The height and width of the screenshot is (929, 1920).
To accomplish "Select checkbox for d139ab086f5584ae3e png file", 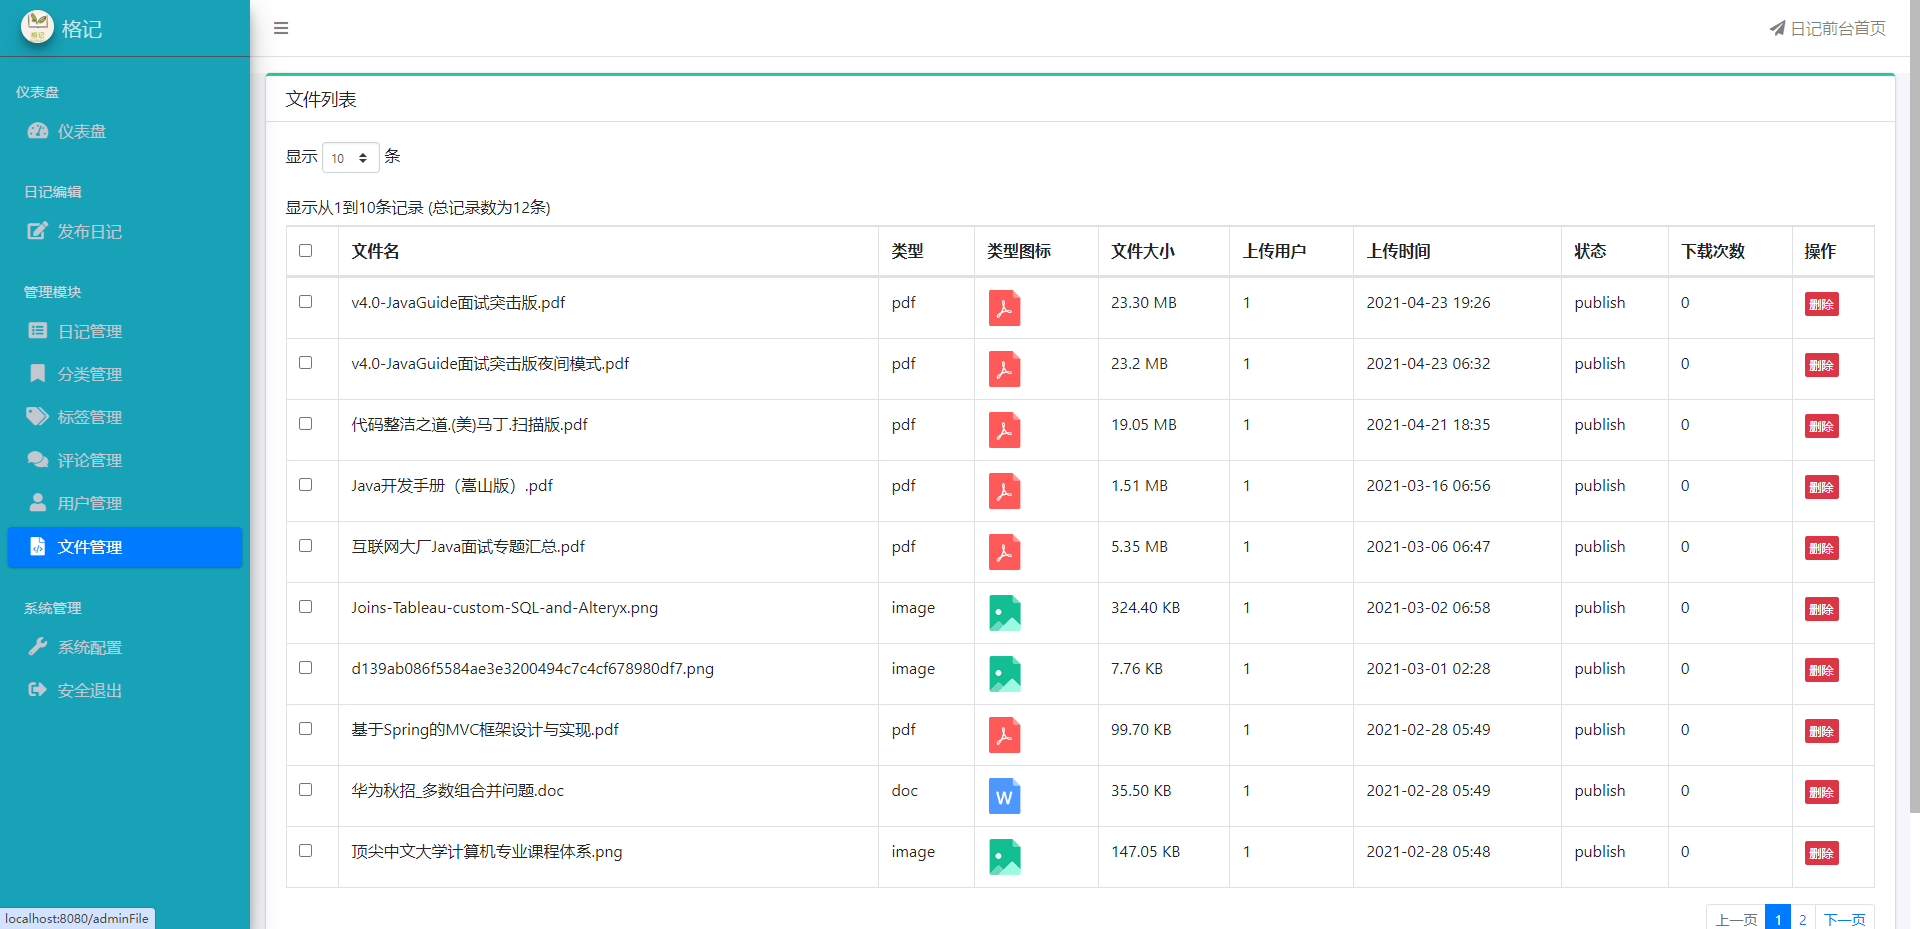I will (x=306, y=668).
